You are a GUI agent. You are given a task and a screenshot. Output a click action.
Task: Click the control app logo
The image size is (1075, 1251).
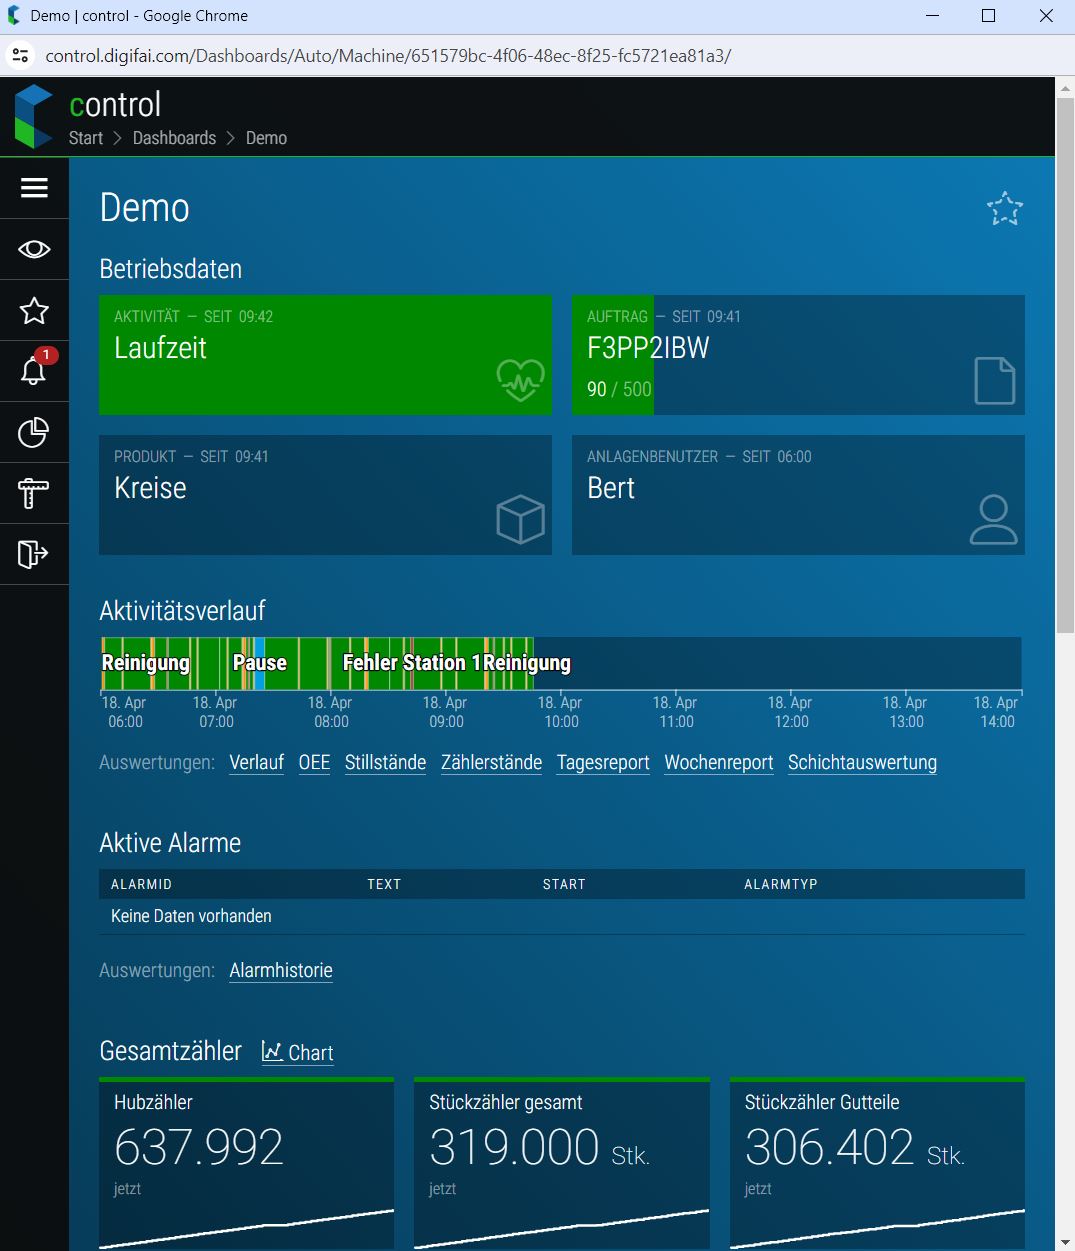33,117
